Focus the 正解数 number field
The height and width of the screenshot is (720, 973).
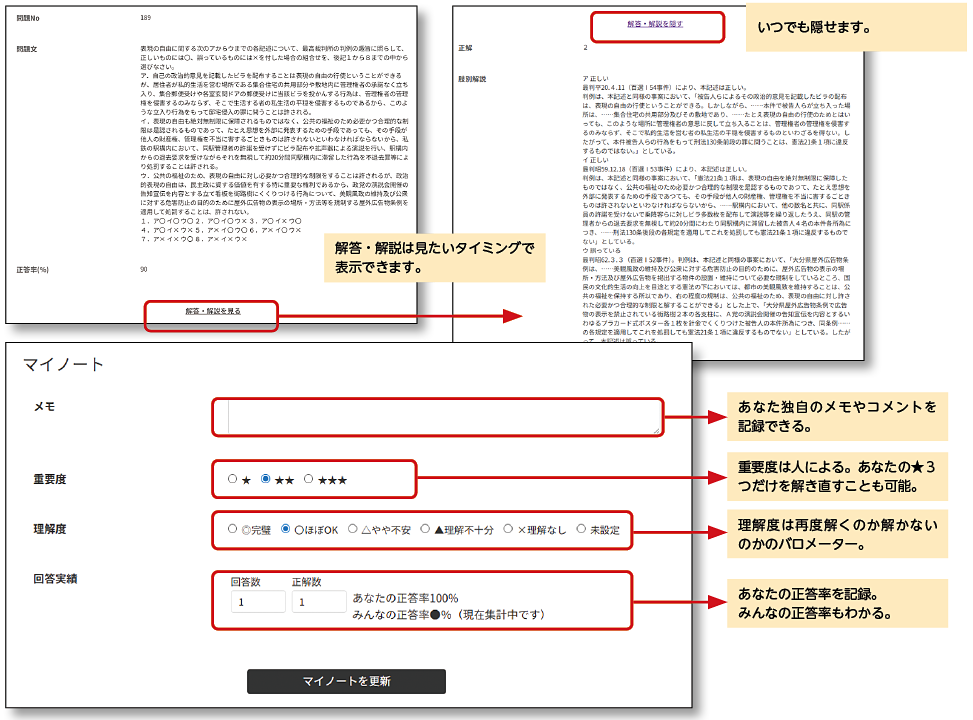(317, 602)
